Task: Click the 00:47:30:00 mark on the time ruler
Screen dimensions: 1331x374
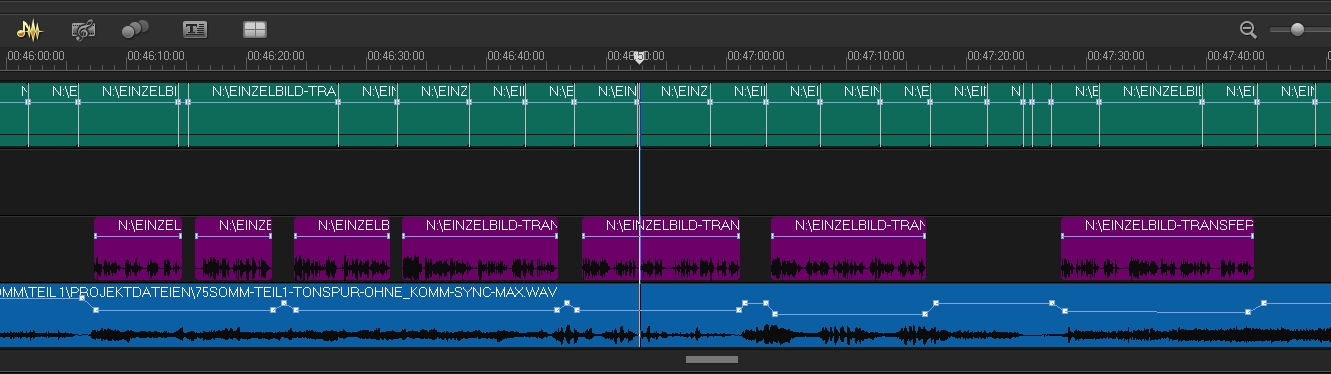Action: coord(1116,56)
